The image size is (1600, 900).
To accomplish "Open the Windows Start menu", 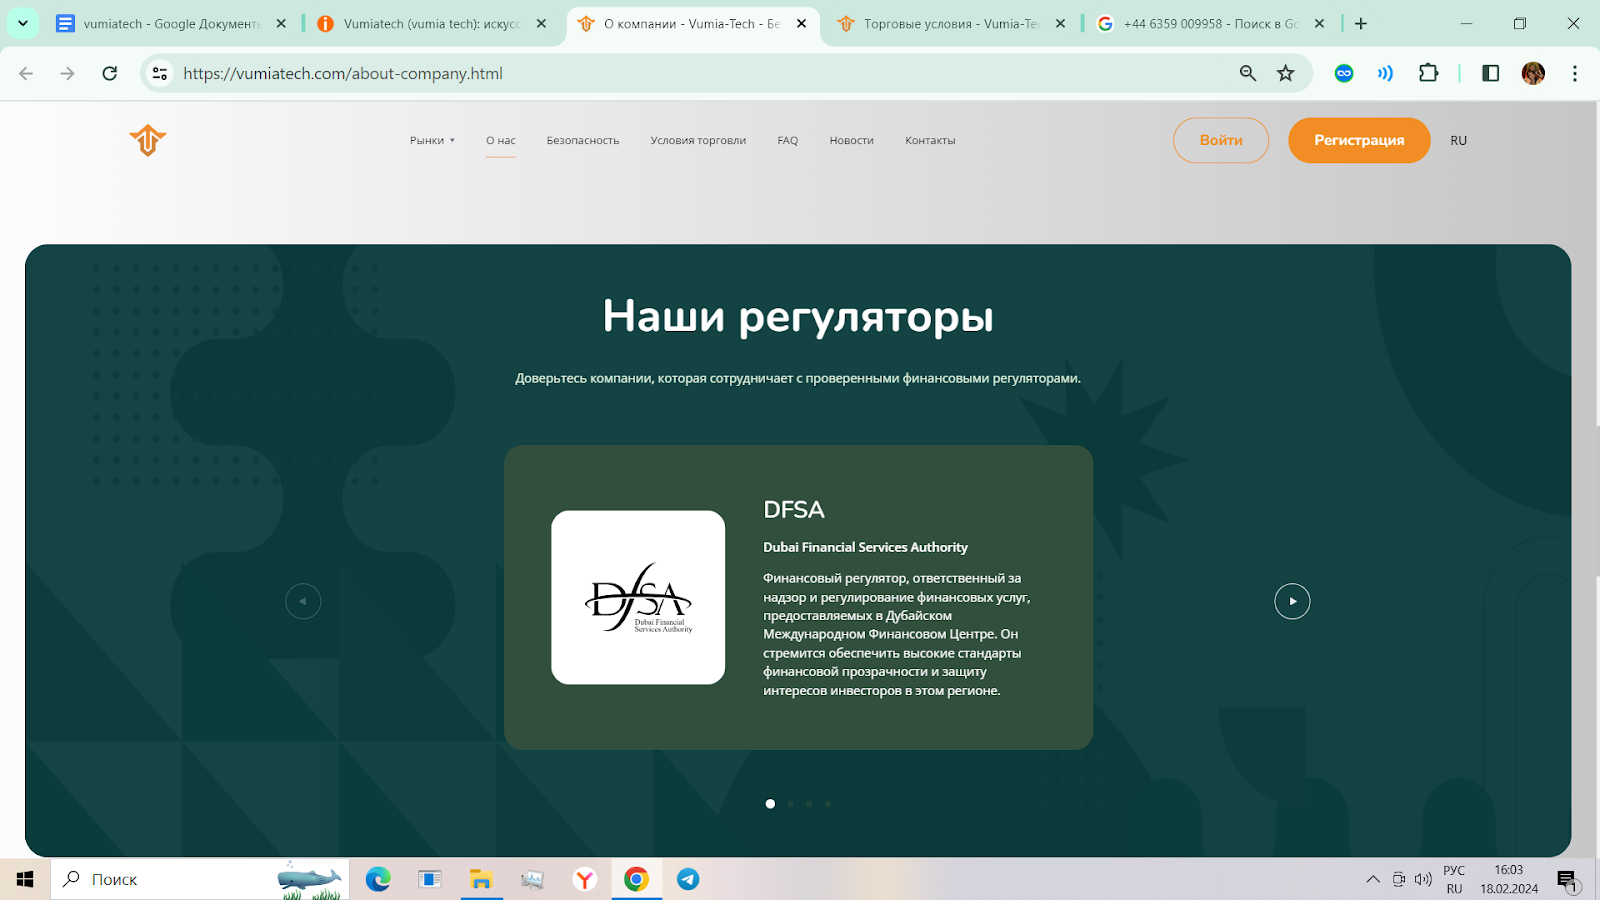I will (25, 879).
